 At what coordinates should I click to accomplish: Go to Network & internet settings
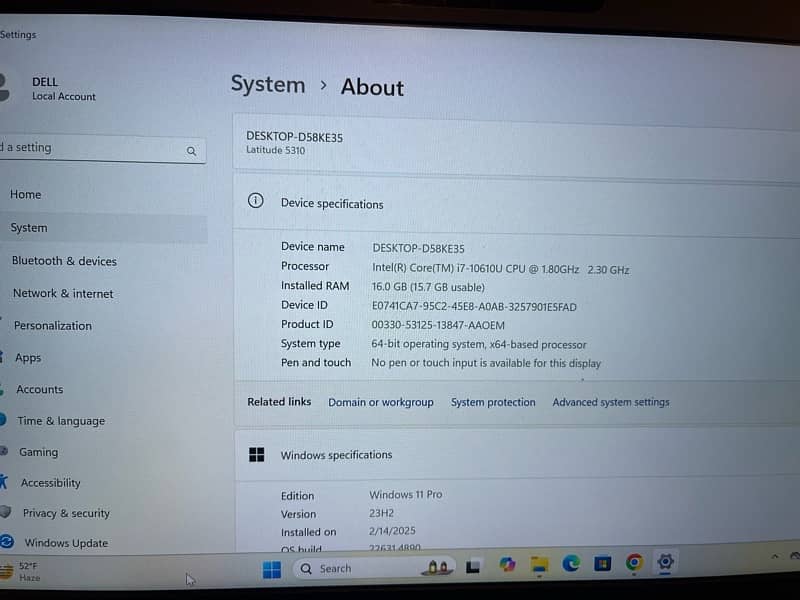tap(63, 293)
